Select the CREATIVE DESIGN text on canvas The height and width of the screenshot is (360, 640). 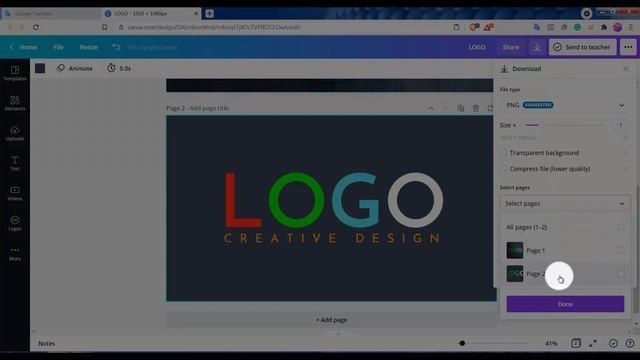click(x=331, y=238)
